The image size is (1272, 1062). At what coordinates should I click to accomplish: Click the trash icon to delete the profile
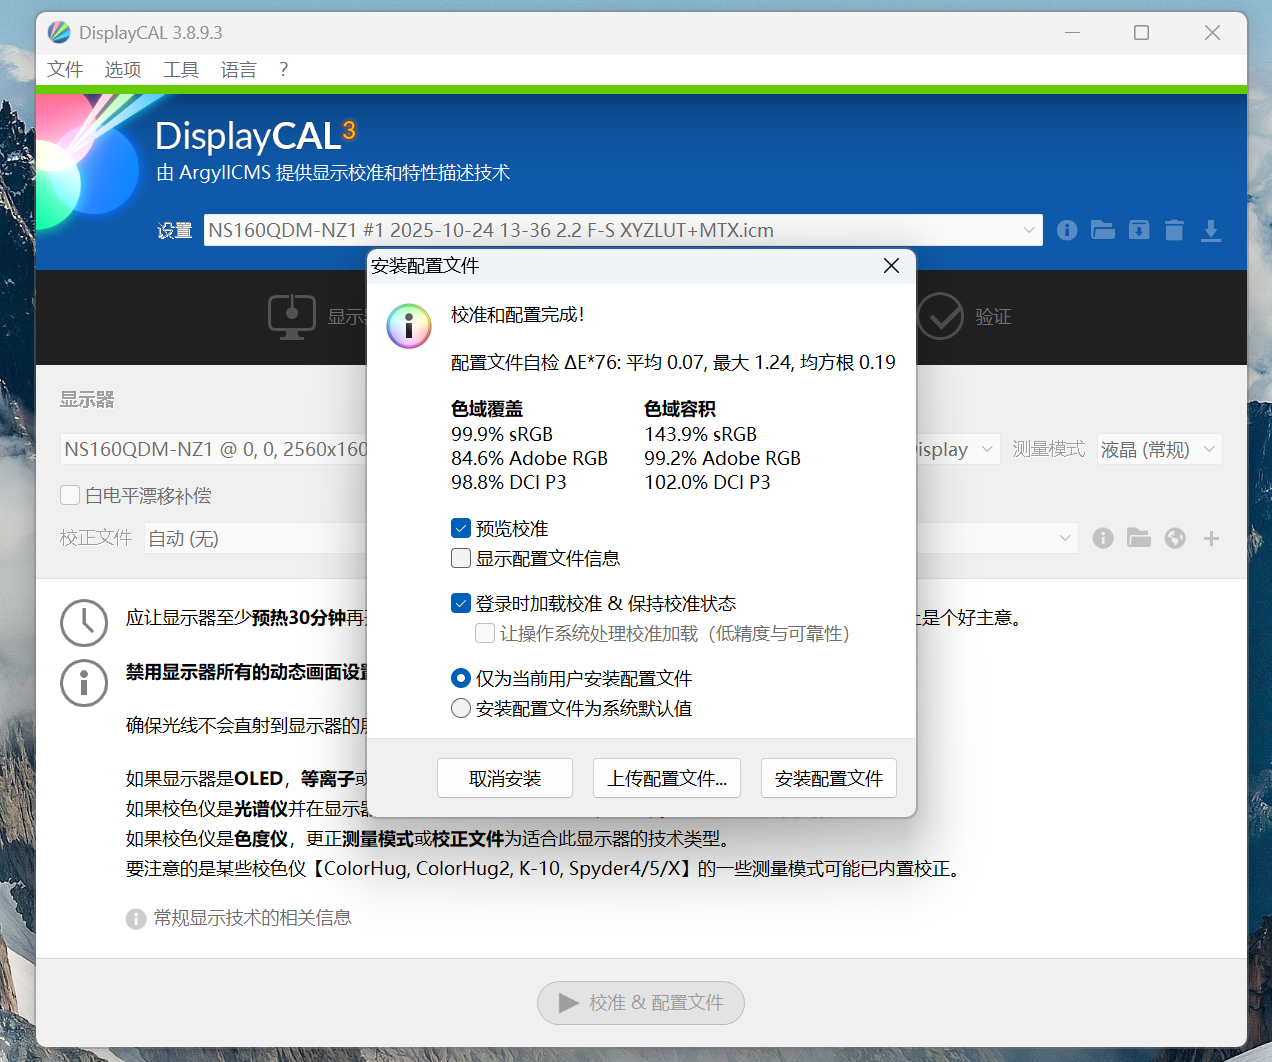(x=1174, y=231)
